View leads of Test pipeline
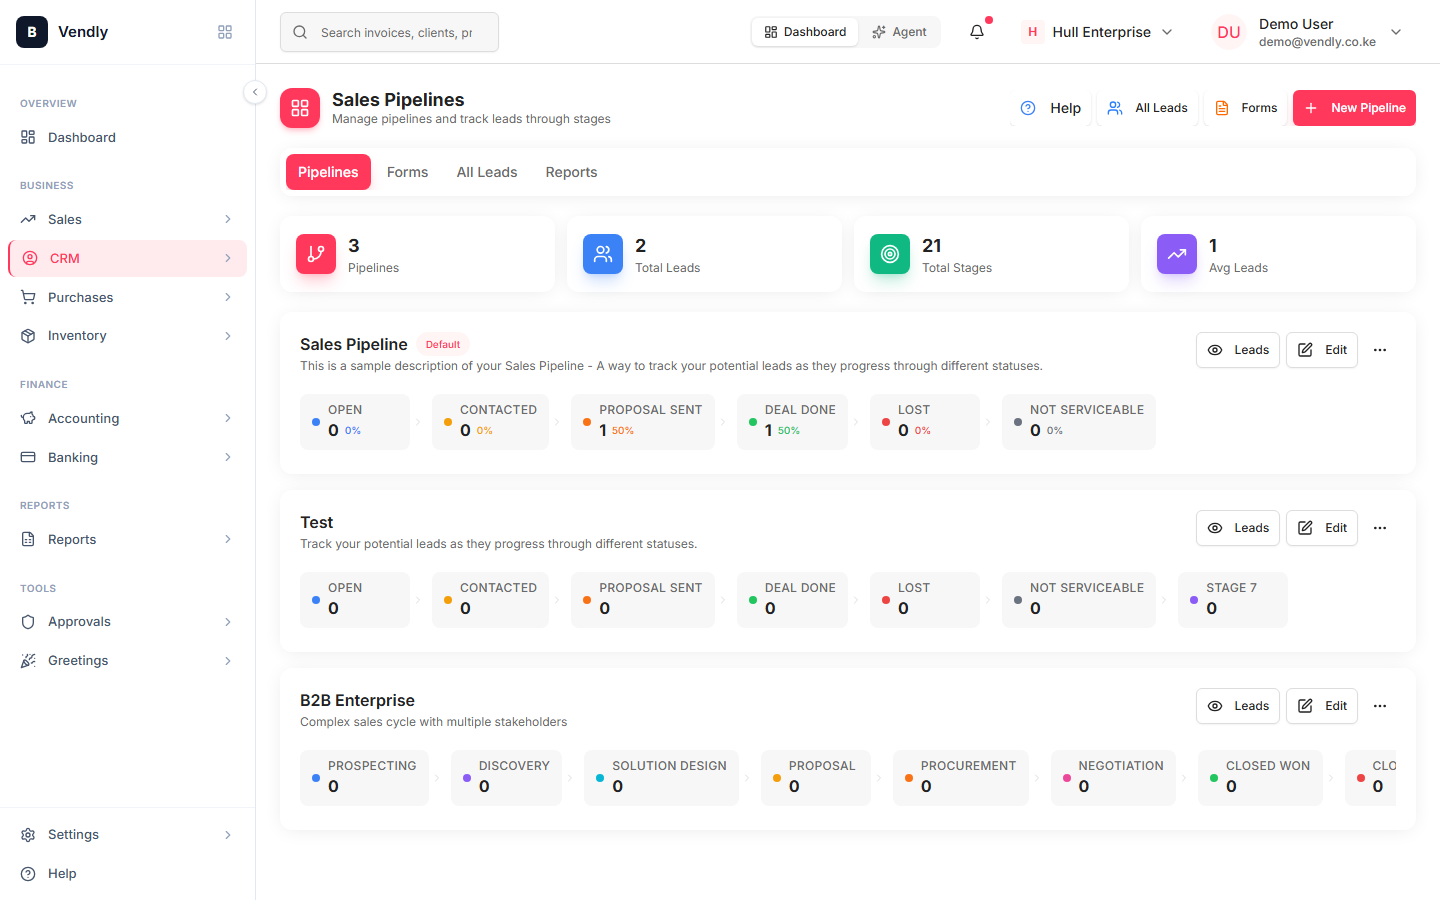 pyautogui.click(x=1238, y=528)
